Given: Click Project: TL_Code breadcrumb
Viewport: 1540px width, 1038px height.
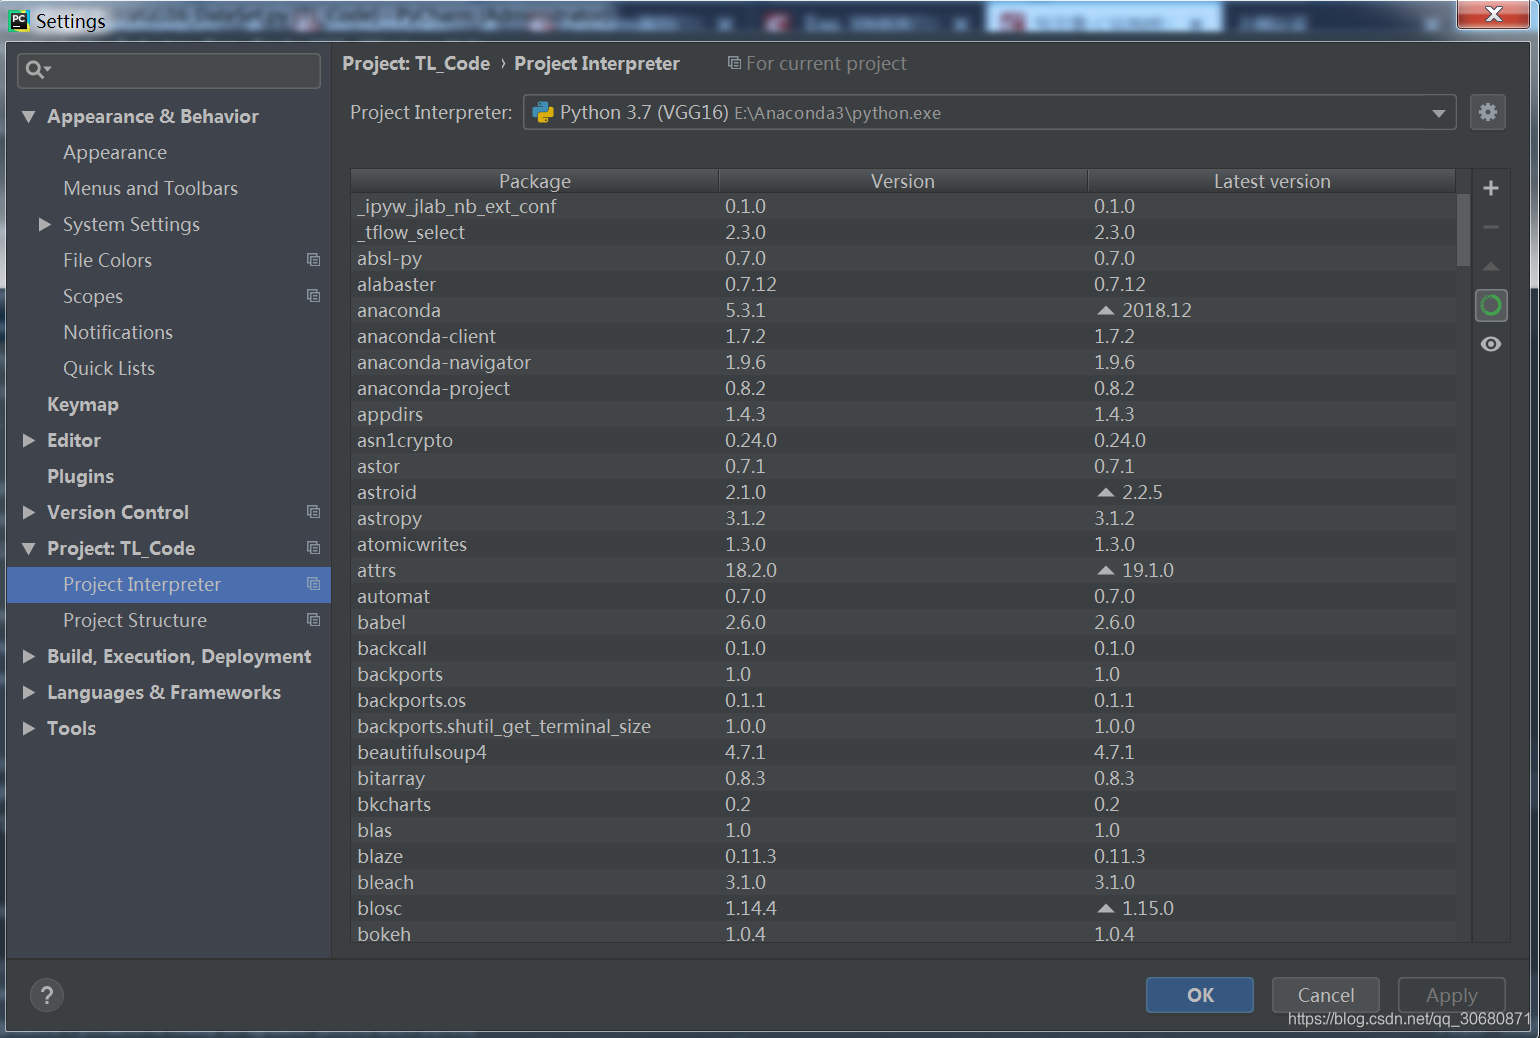Looking at the screenshot, I should pyautogui.click(x=416, y=63).
